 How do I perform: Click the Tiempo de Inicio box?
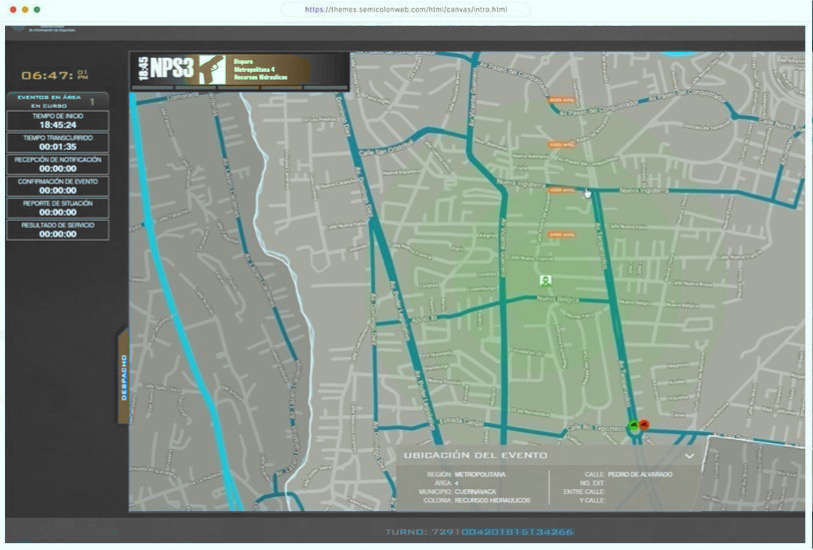tap(57, 121)
